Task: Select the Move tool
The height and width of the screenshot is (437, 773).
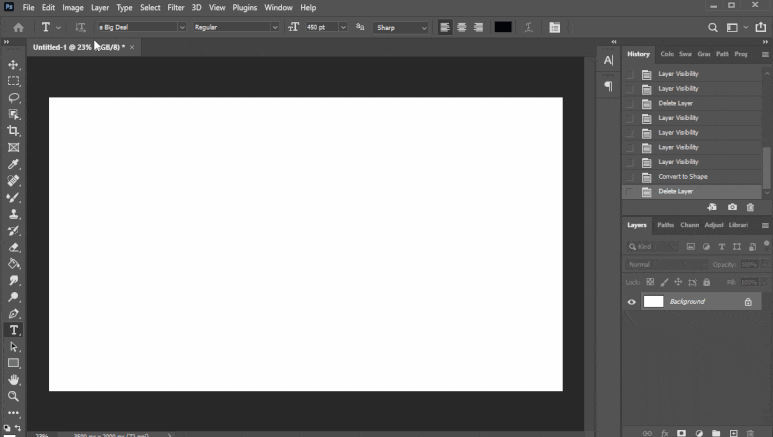Action: point(13,65)
